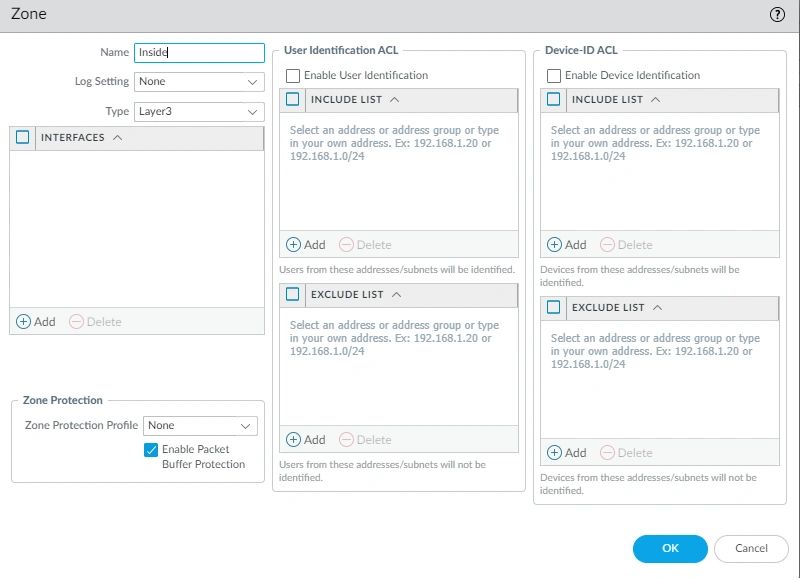
Task: Click the Cancel button
Action: tap(751, 548)
